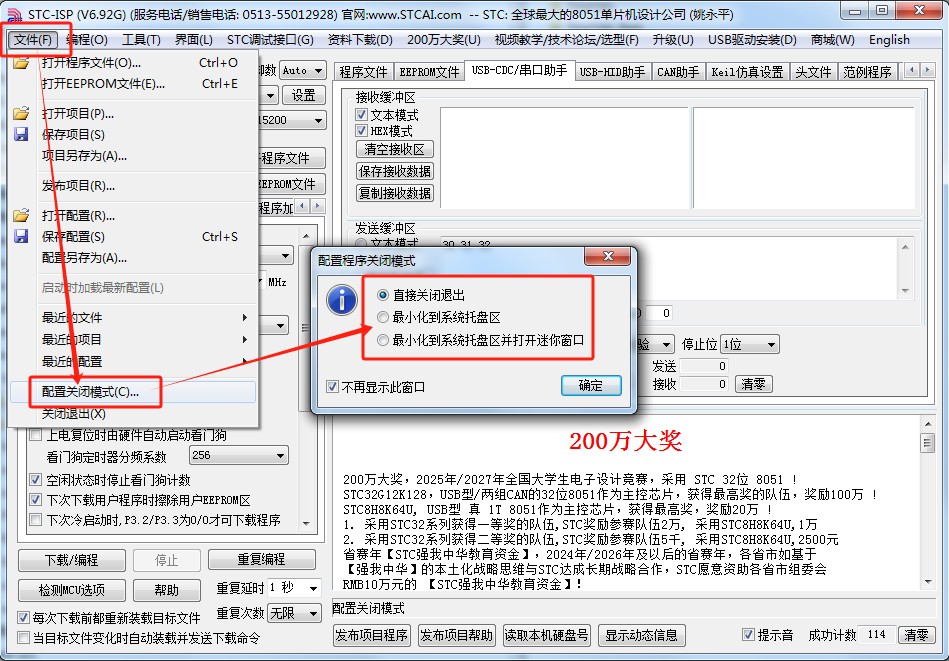Click 确定 button in dialog
Screen dimensions: 949x661
click(591, 386)
